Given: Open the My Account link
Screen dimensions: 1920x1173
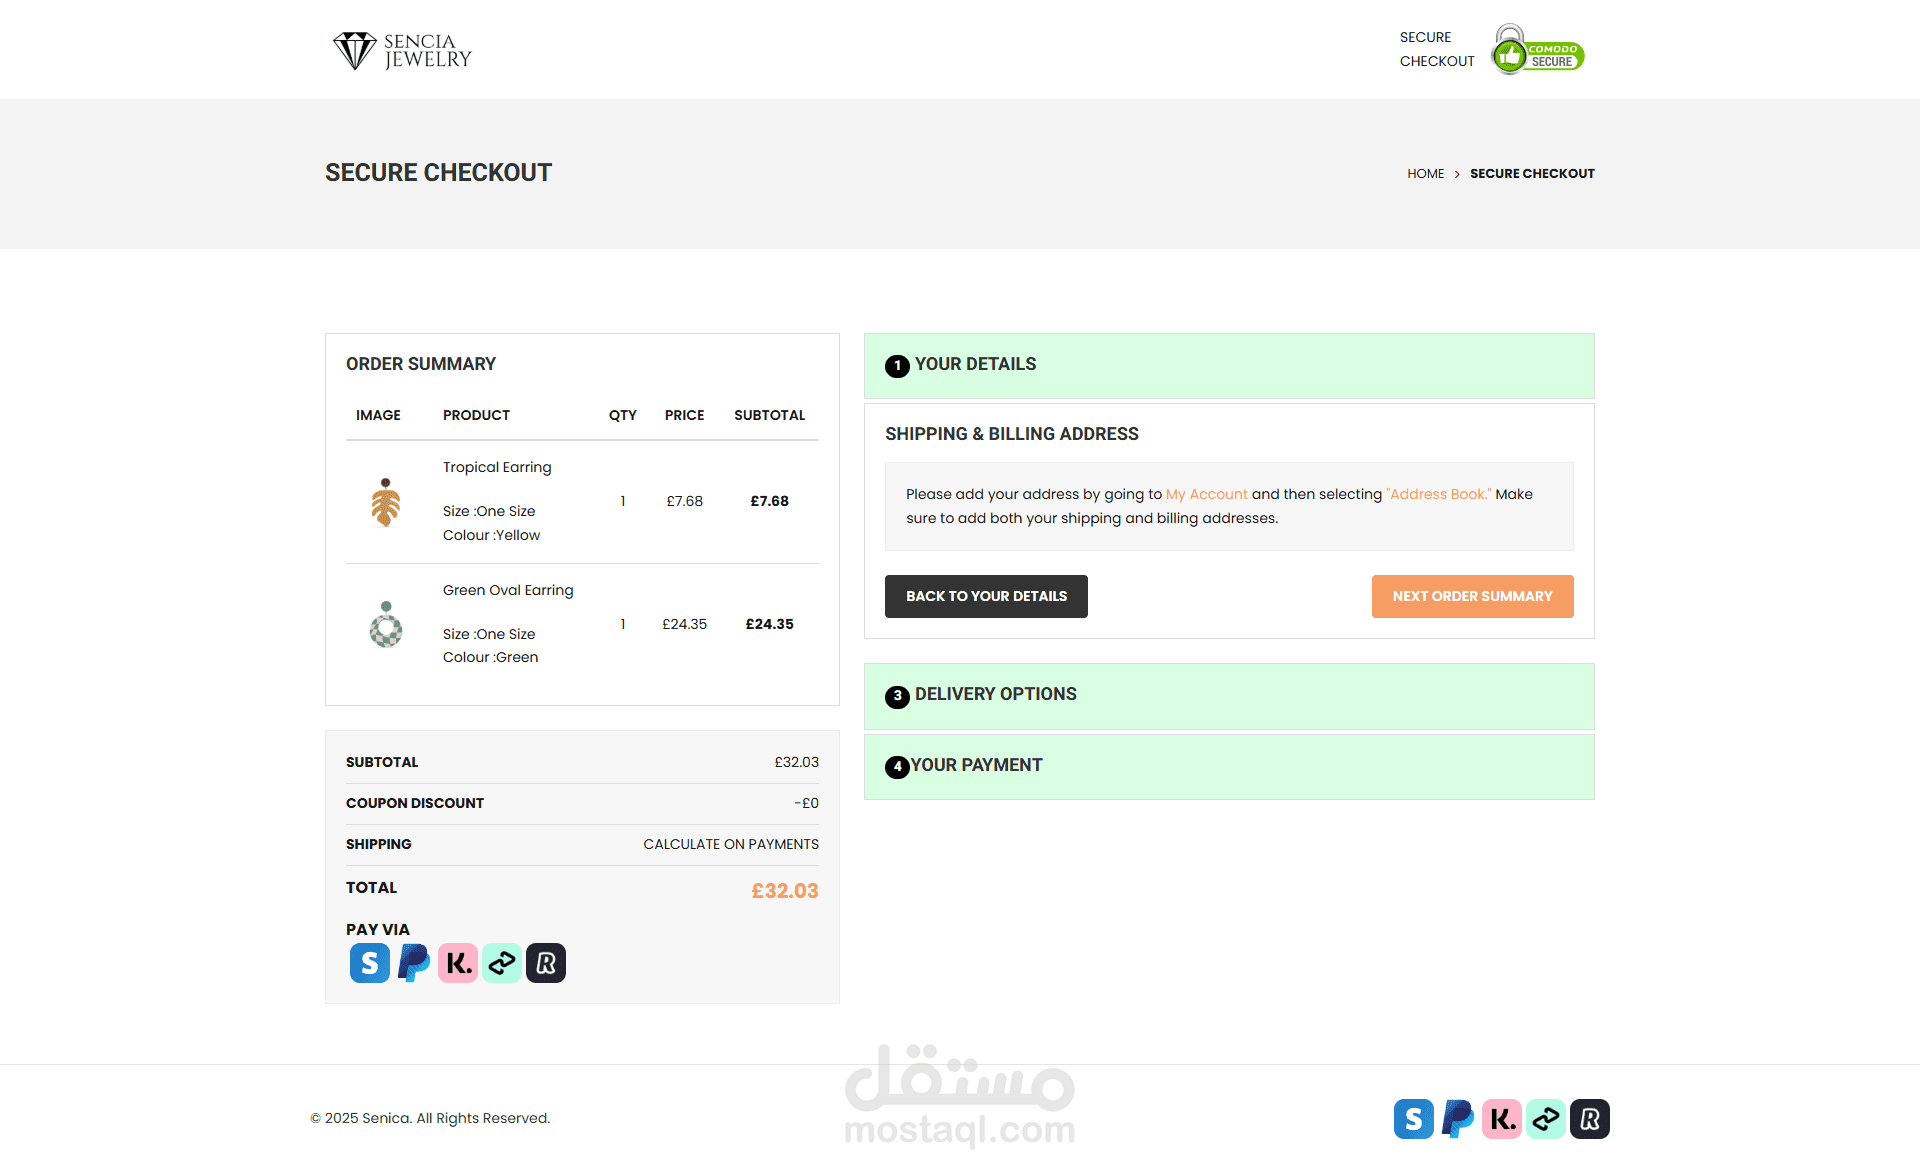Looking at the screenshot, I should coord(1206,494).
